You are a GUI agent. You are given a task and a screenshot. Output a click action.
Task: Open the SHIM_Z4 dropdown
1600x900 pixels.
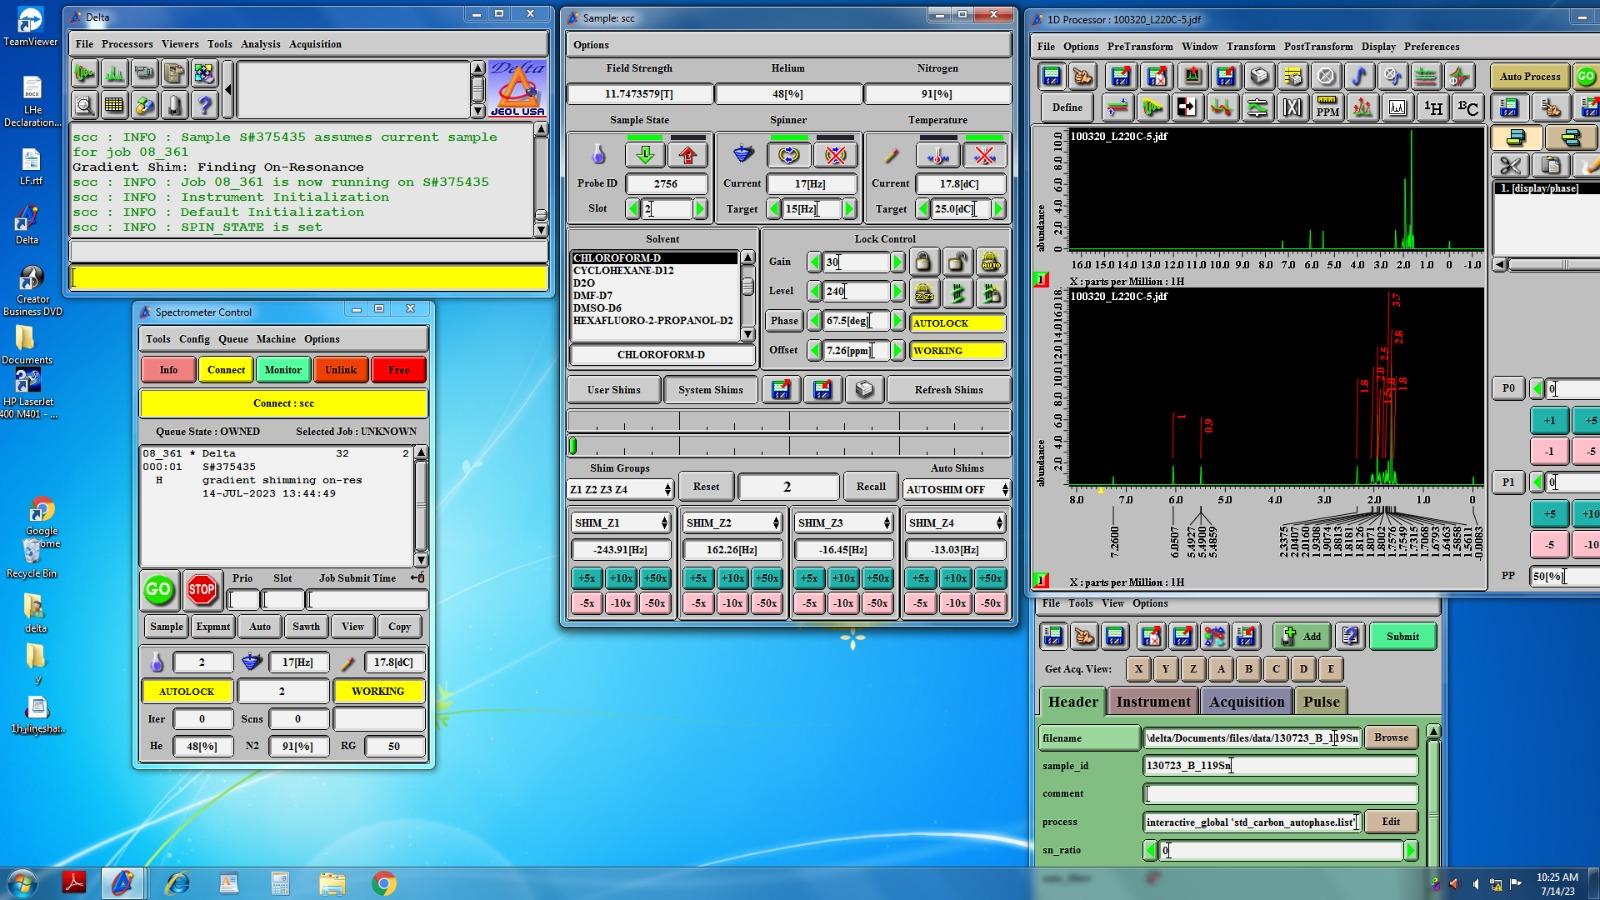tap(955, 523)
